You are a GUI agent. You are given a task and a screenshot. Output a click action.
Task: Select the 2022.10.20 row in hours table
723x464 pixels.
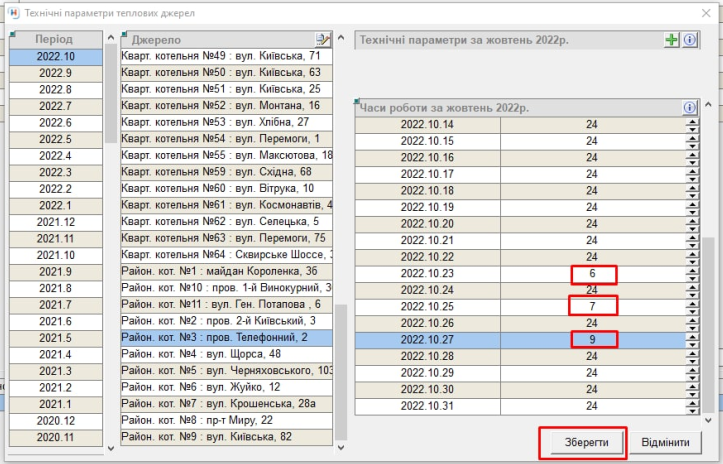[x=427, y=224]
